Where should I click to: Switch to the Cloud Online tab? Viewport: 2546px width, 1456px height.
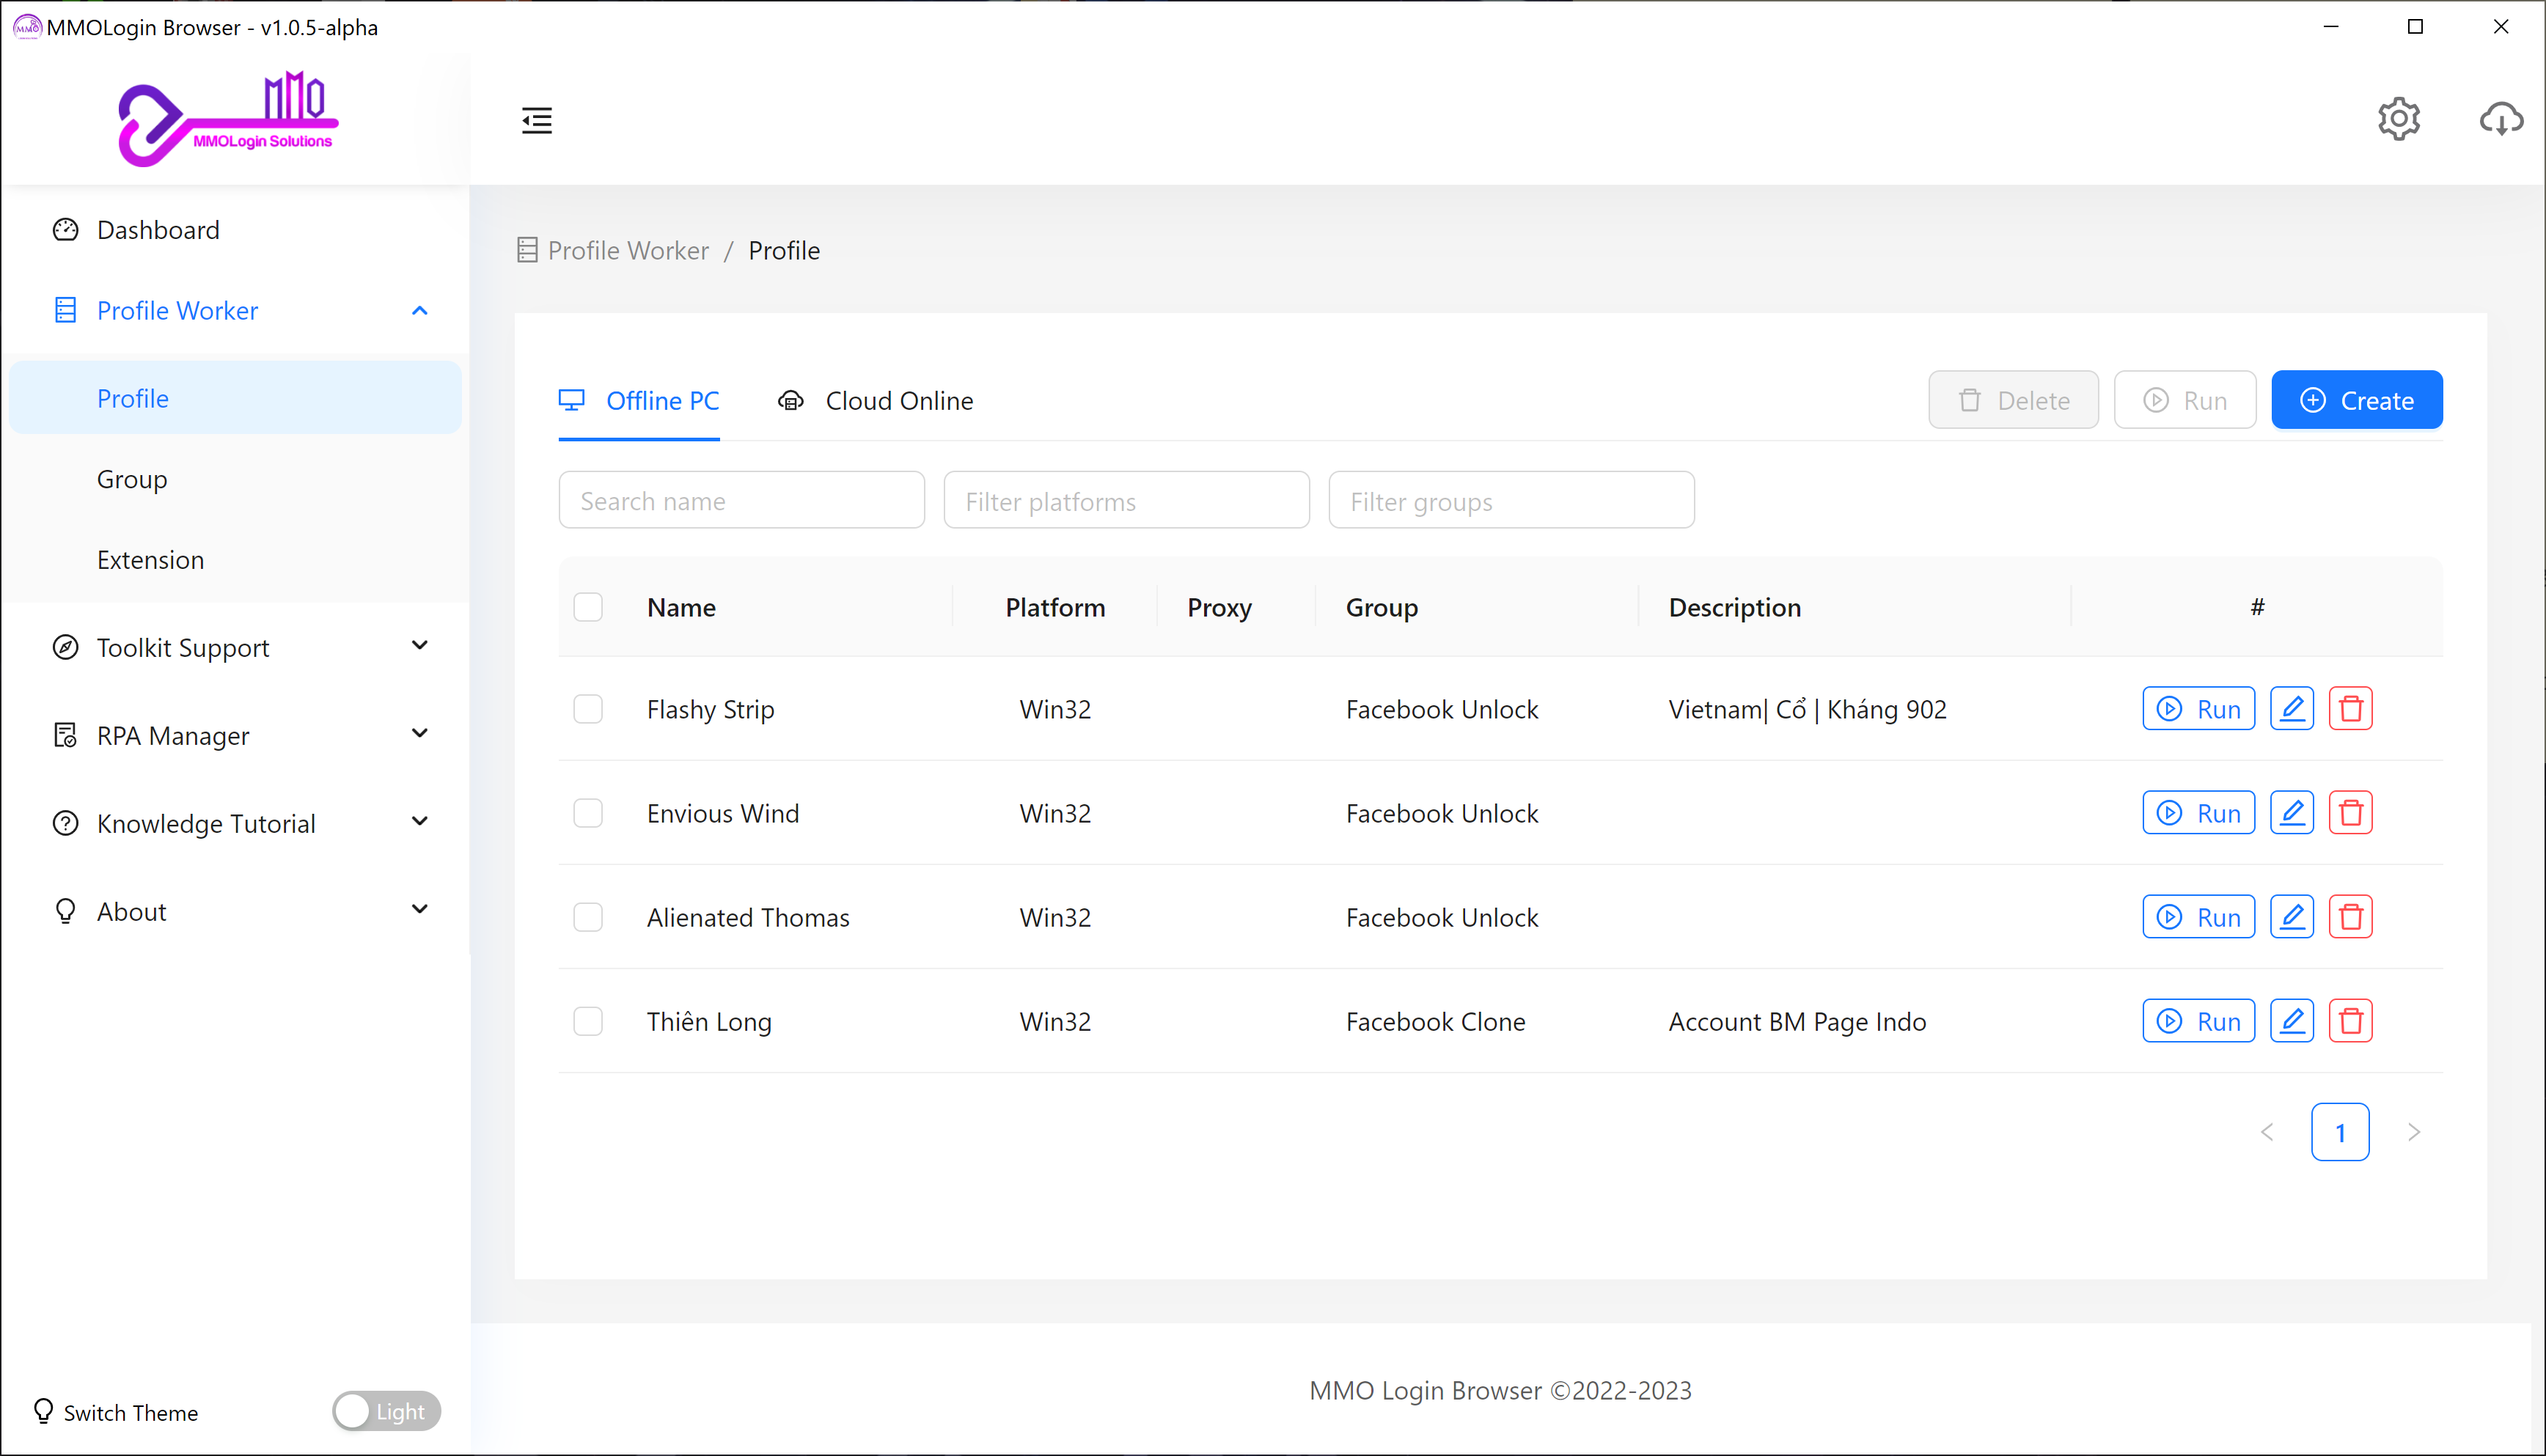(x=876, y=401)
